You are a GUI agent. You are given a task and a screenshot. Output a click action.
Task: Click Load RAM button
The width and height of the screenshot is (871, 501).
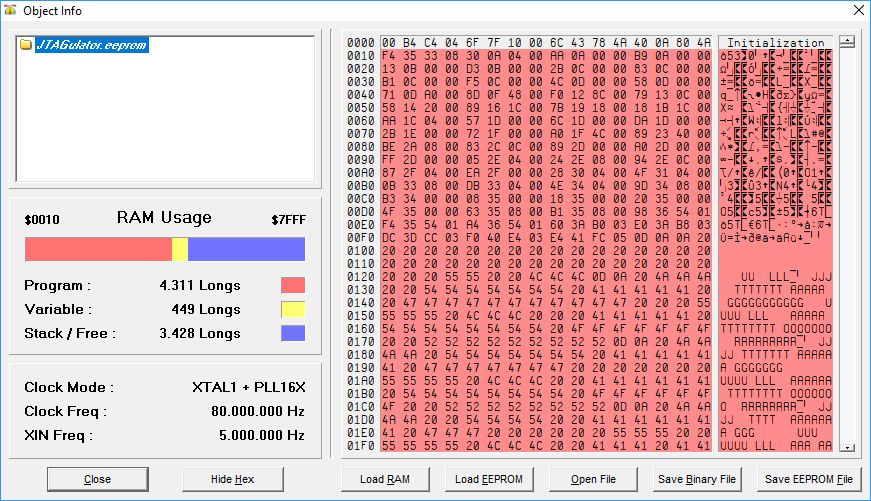click(x=385, y=479)
